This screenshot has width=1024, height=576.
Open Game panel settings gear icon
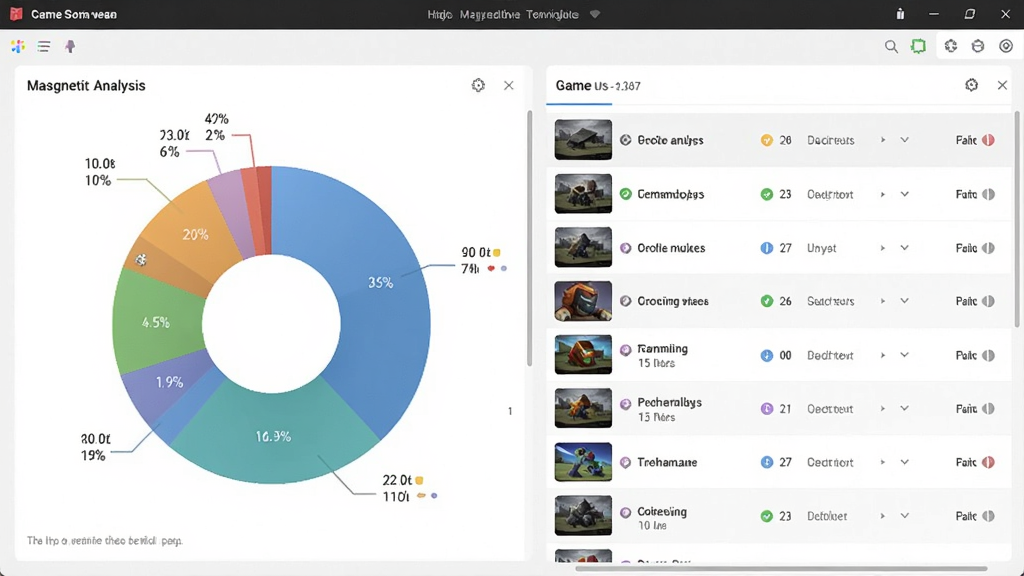pyautogui.click(x=971, y=85)
